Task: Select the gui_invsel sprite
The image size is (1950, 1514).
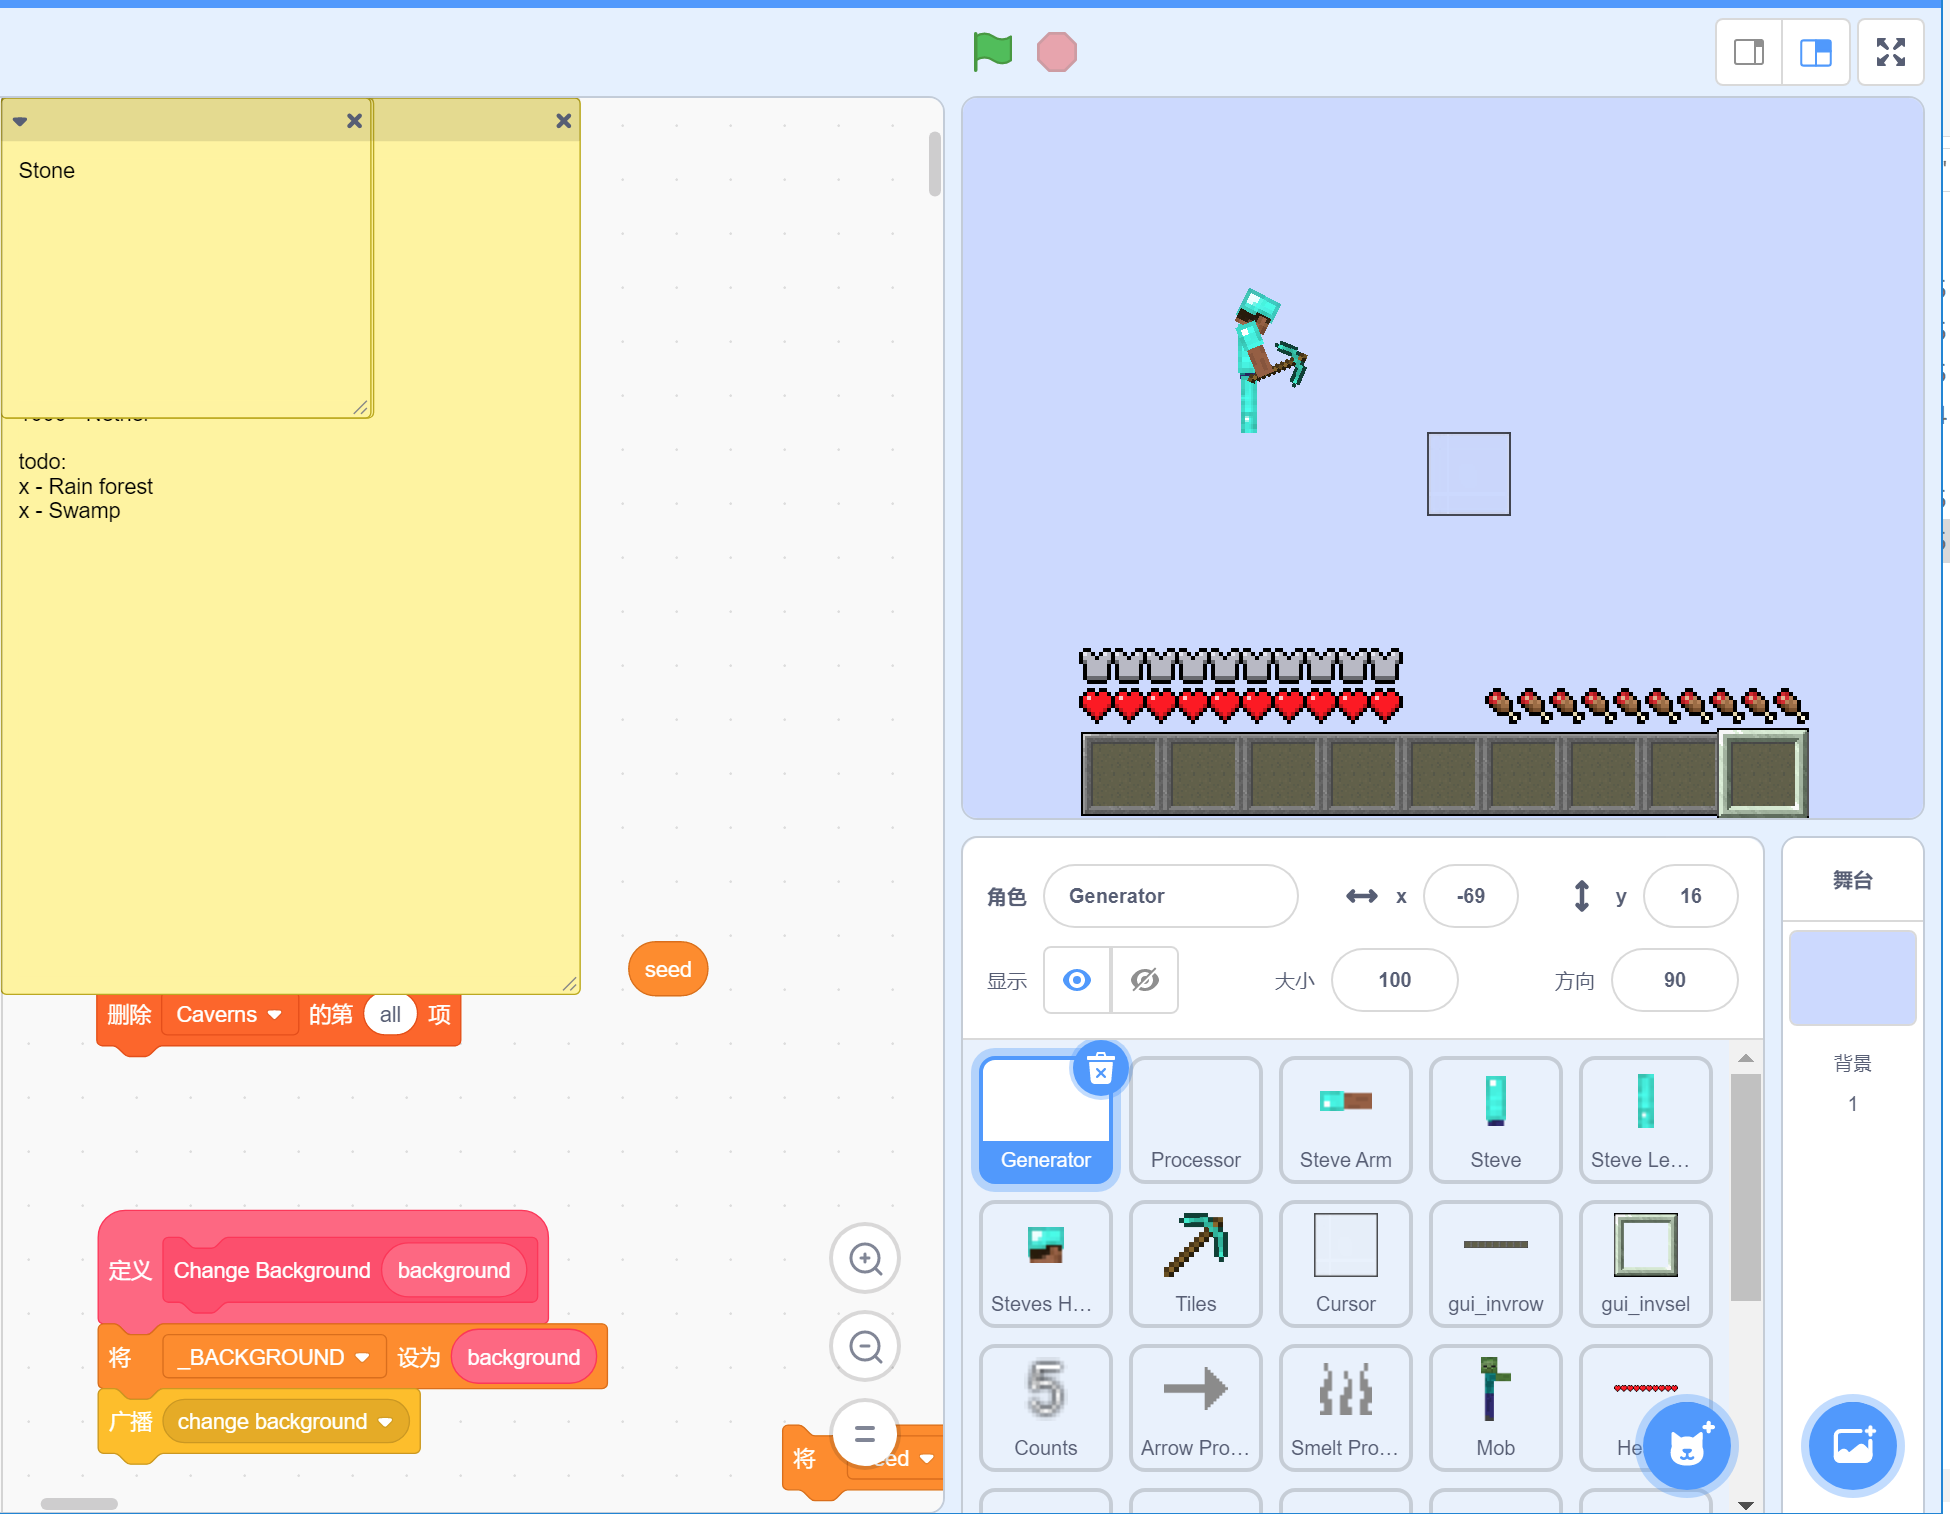Action: click(x=1645, y=1265)
